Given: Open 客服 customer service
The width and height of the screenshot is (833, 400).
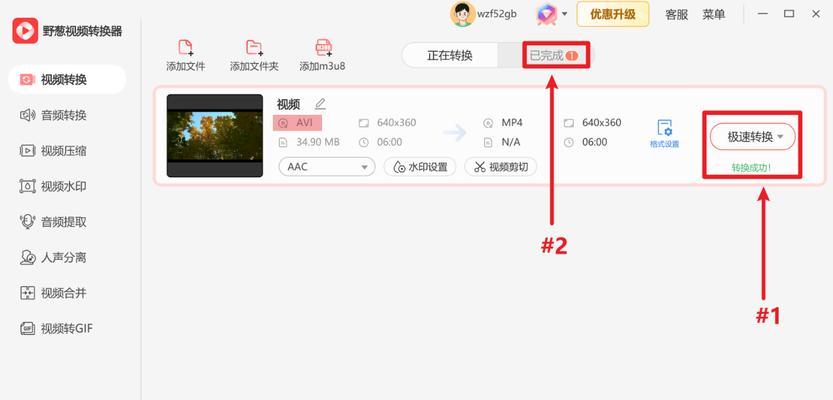Looking at the screenshot, I should (x=677, y=14).
